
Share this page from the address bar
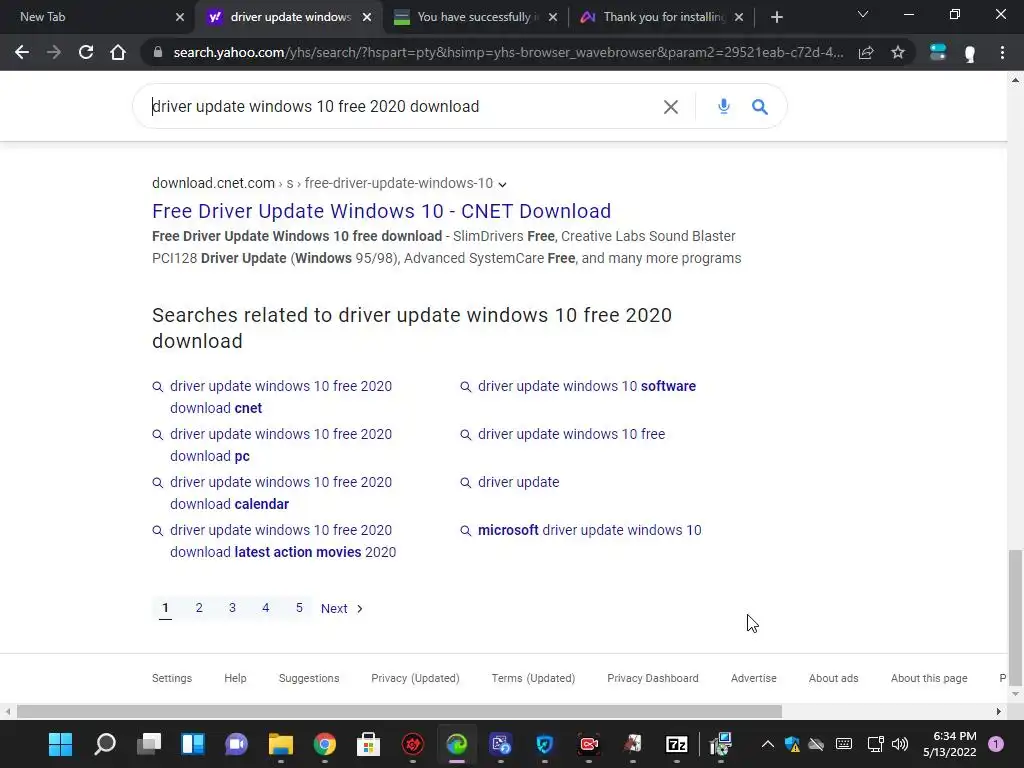pyautogui.click(x=866, y=52)
